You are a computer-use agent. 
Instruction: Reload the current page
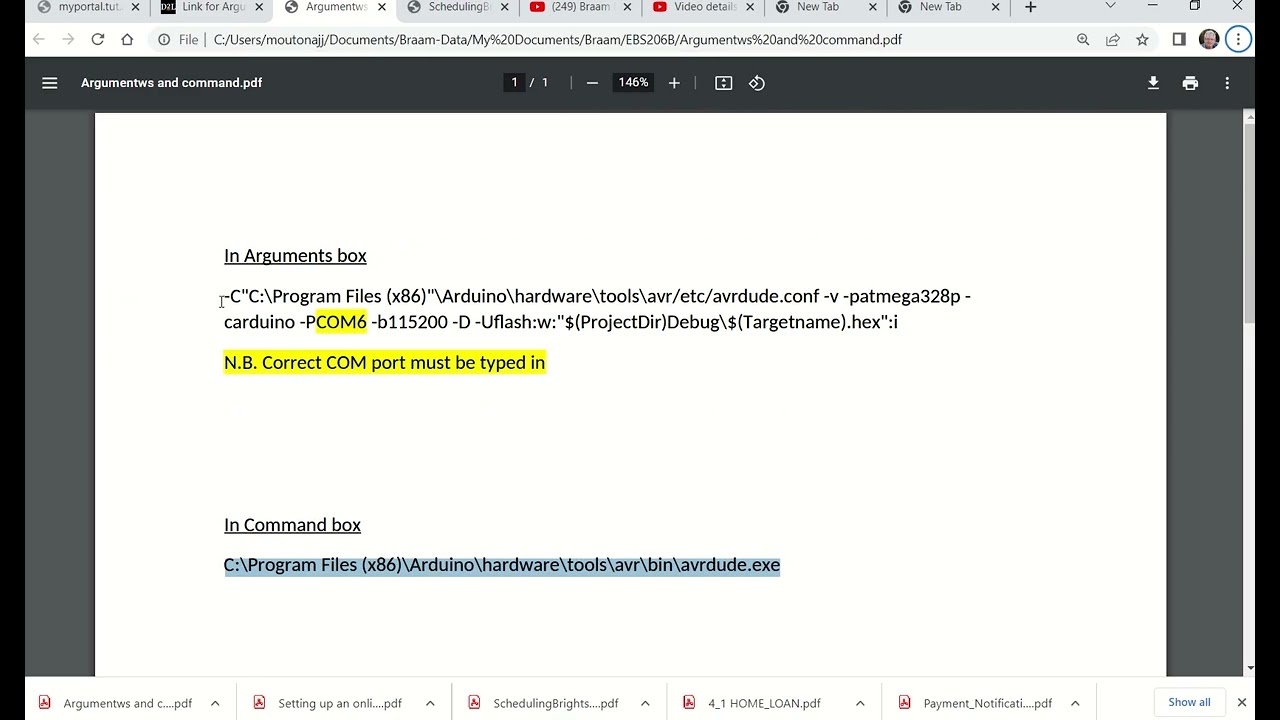pyautogui.click(x=98, y=40)
